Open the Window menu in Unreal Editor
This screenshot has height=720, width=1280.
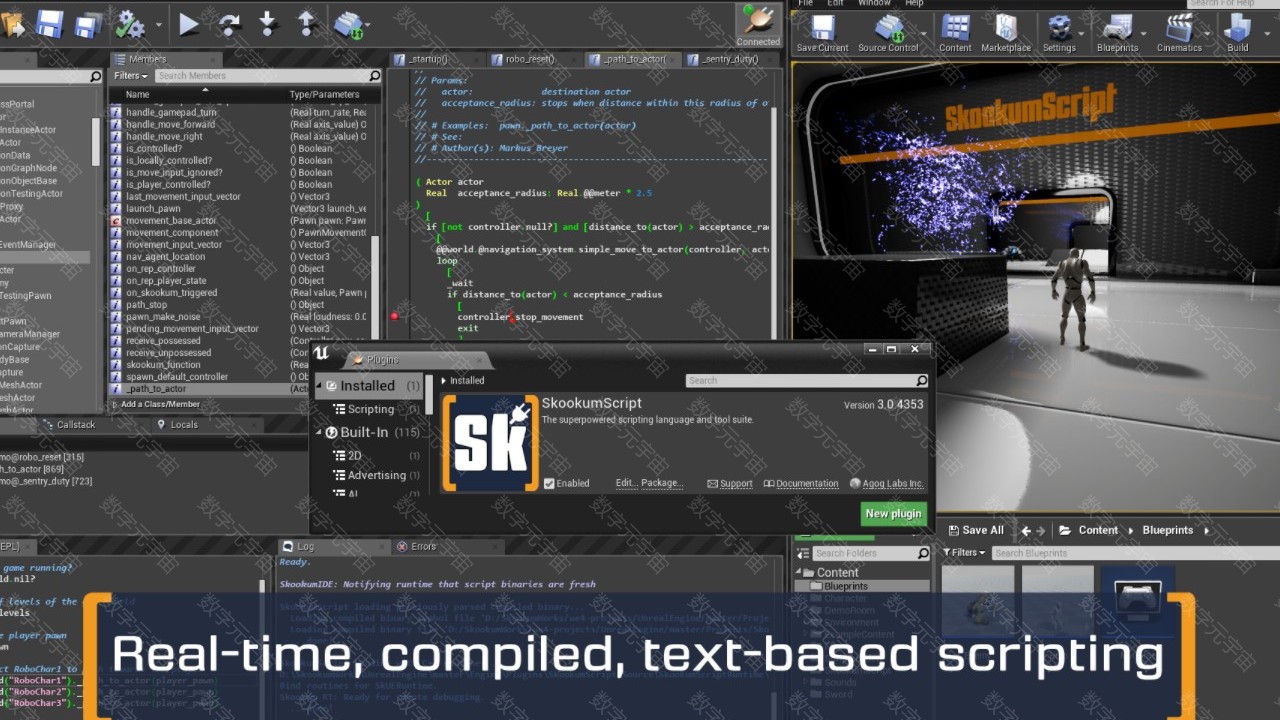[874, 4]
